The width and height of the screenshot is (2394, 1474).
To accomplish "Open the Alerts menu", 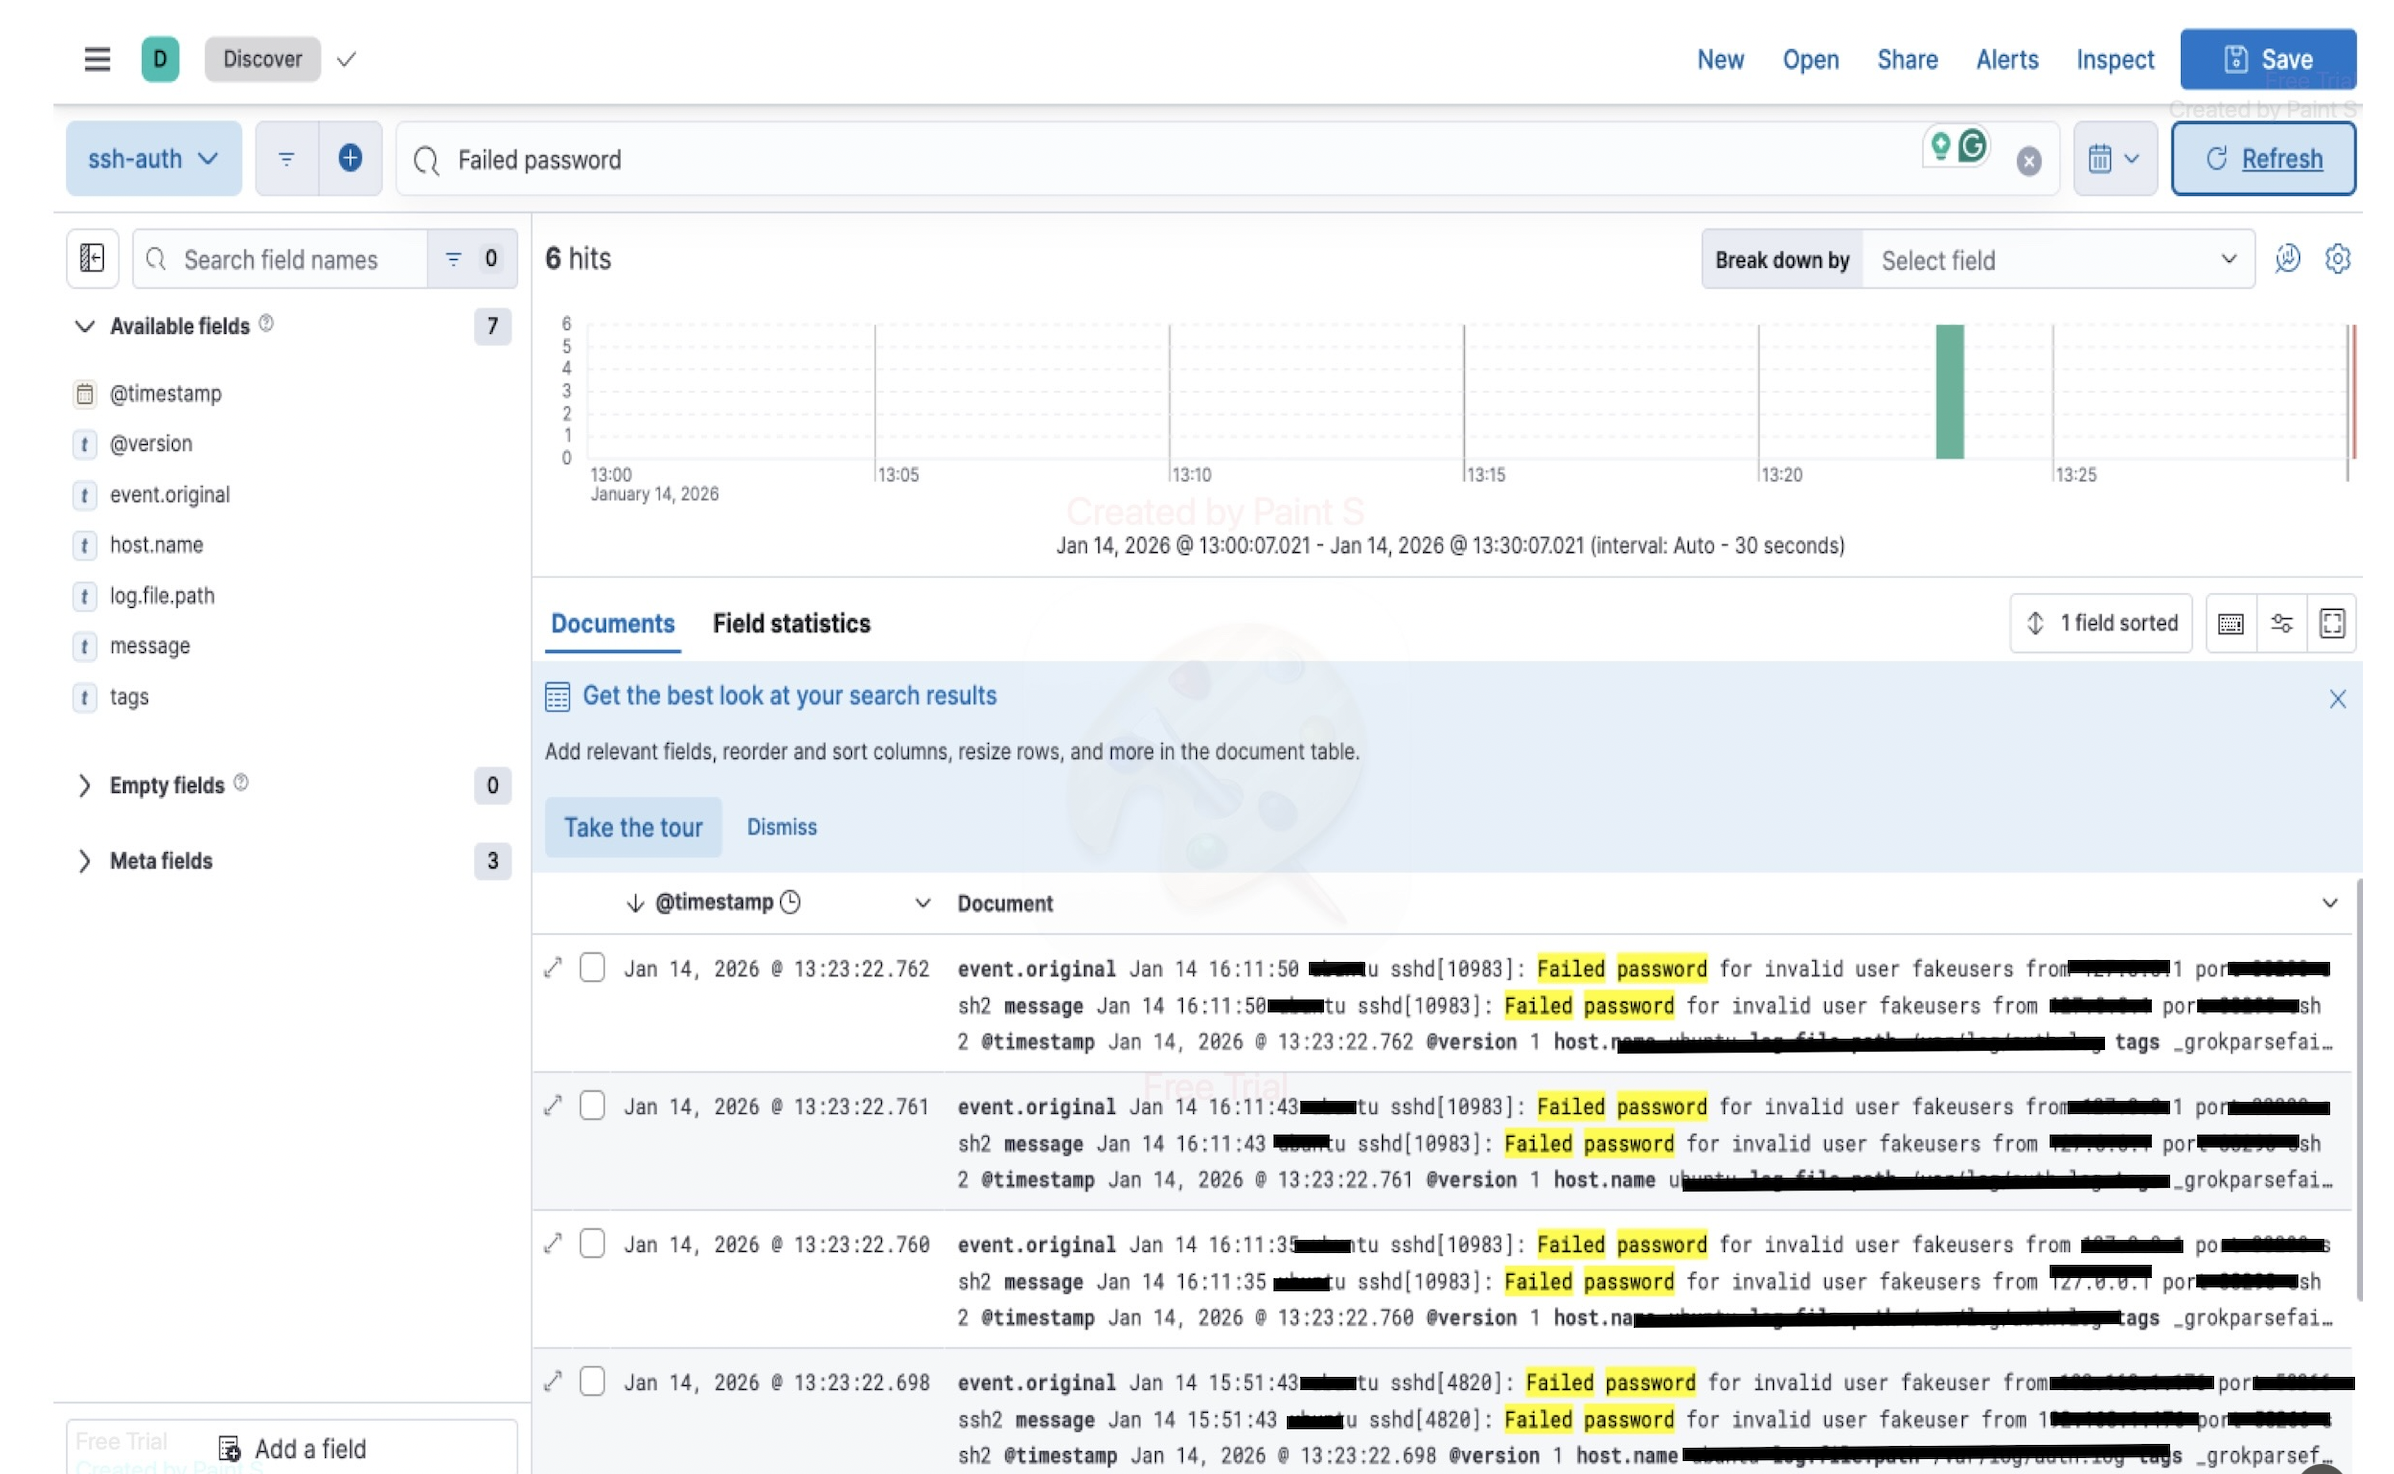I will point(2006,60).
